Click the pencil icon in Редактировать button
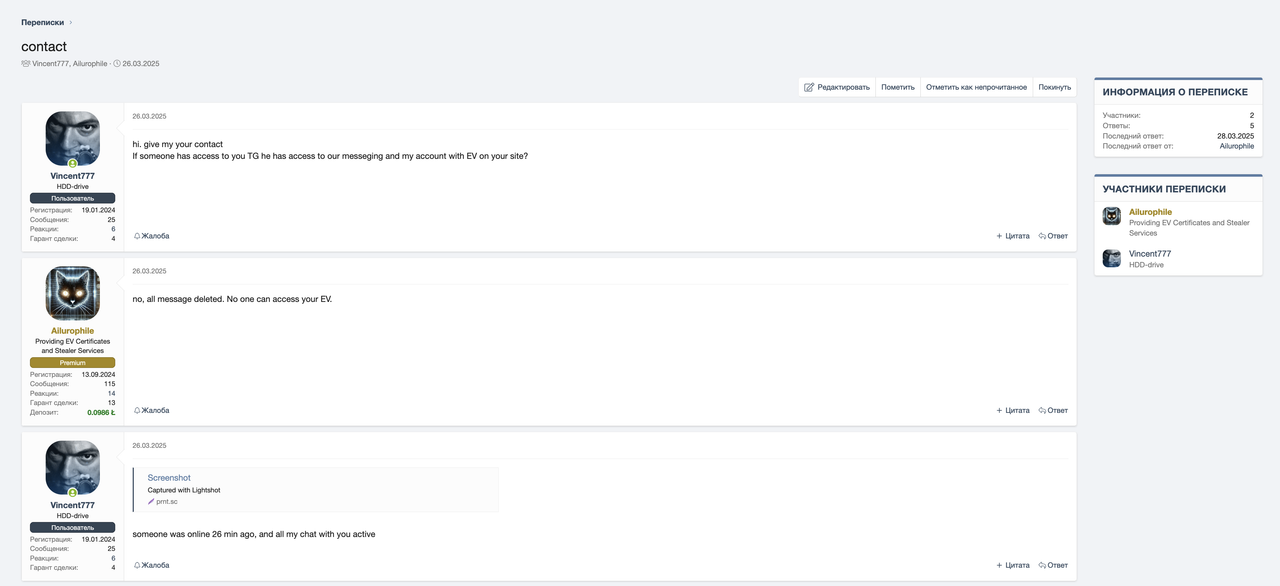 tap(809, 87)
